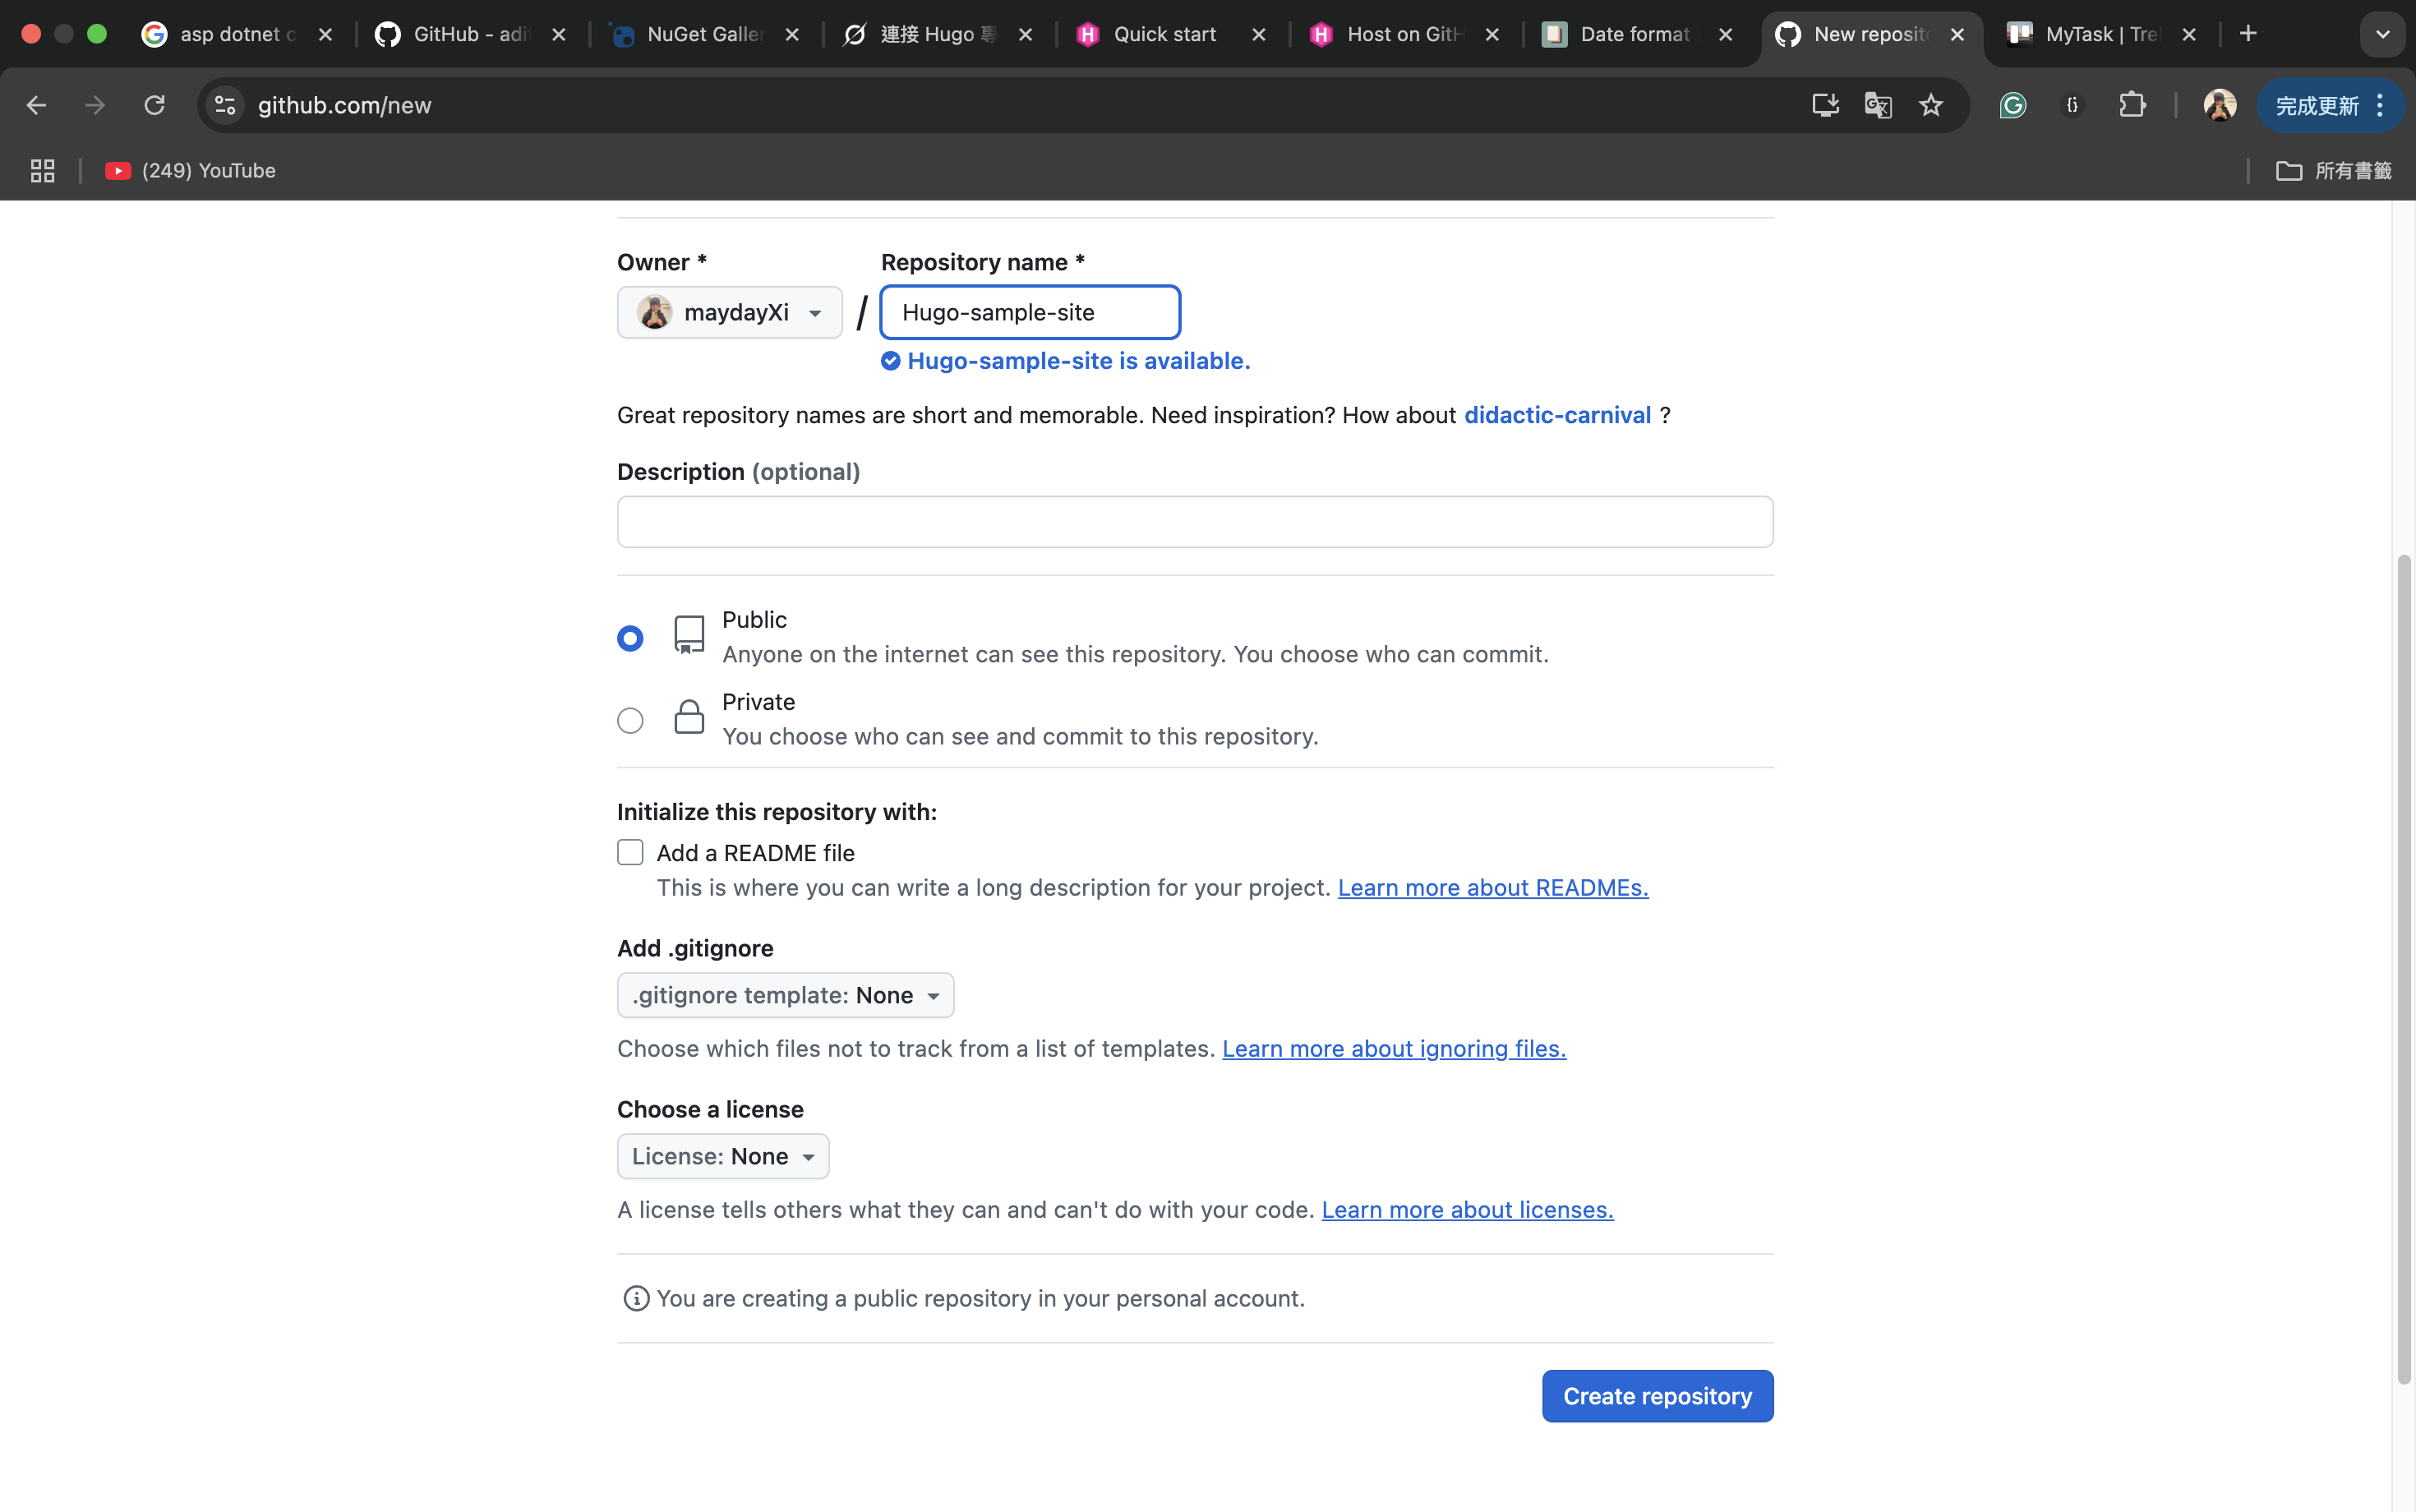Viewport: 2416px width, 1512px height.
Task: Click the Public repository book icon
Action: pyautogui.click(x=689, y=635)
